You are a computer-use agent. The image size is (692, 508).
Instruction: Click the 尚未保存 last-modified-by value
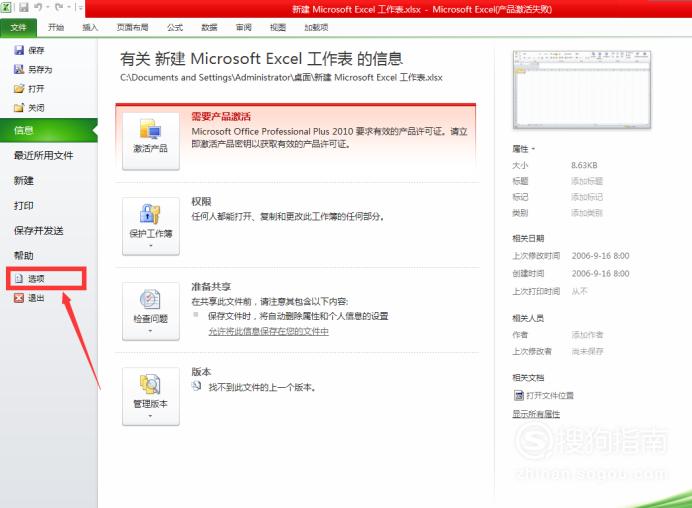[587, 351]
